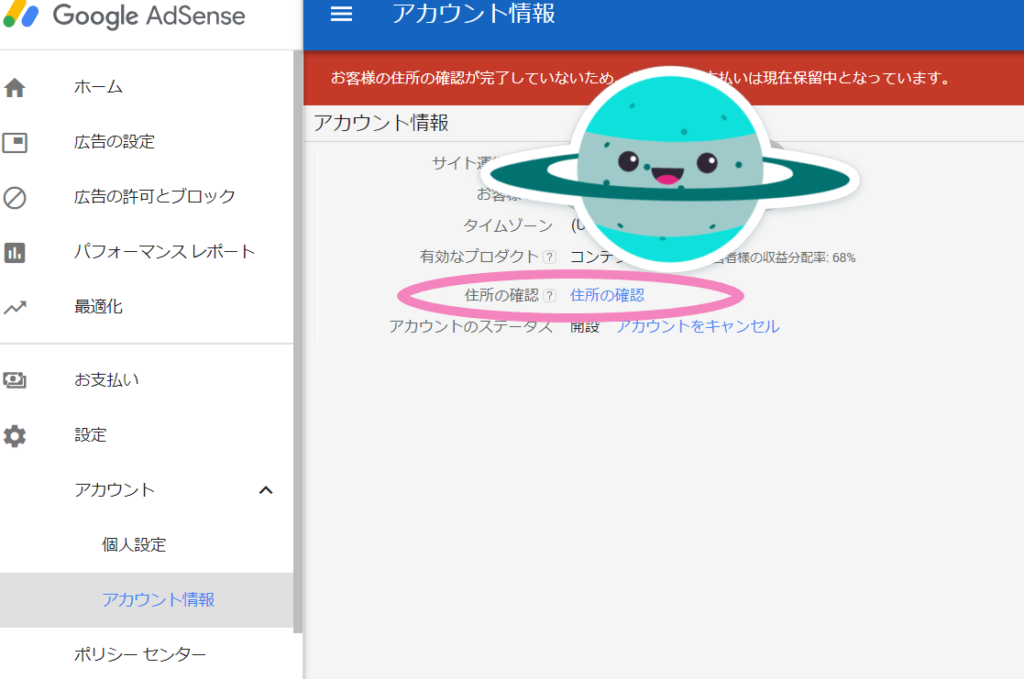Click help icon next to 有効なプロダクト
1024x679 pixels.
tap(550, 257)
